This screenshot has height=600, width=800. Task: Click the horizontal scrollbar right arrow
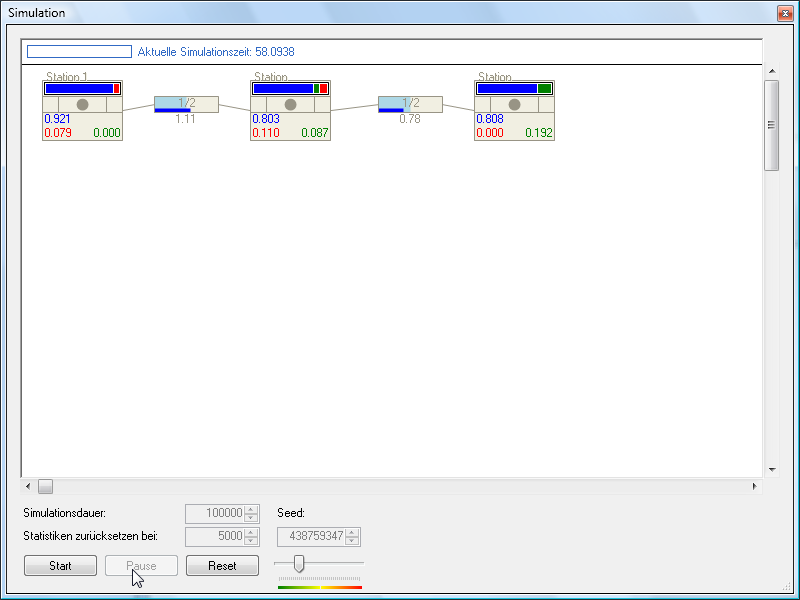(754, 487)
